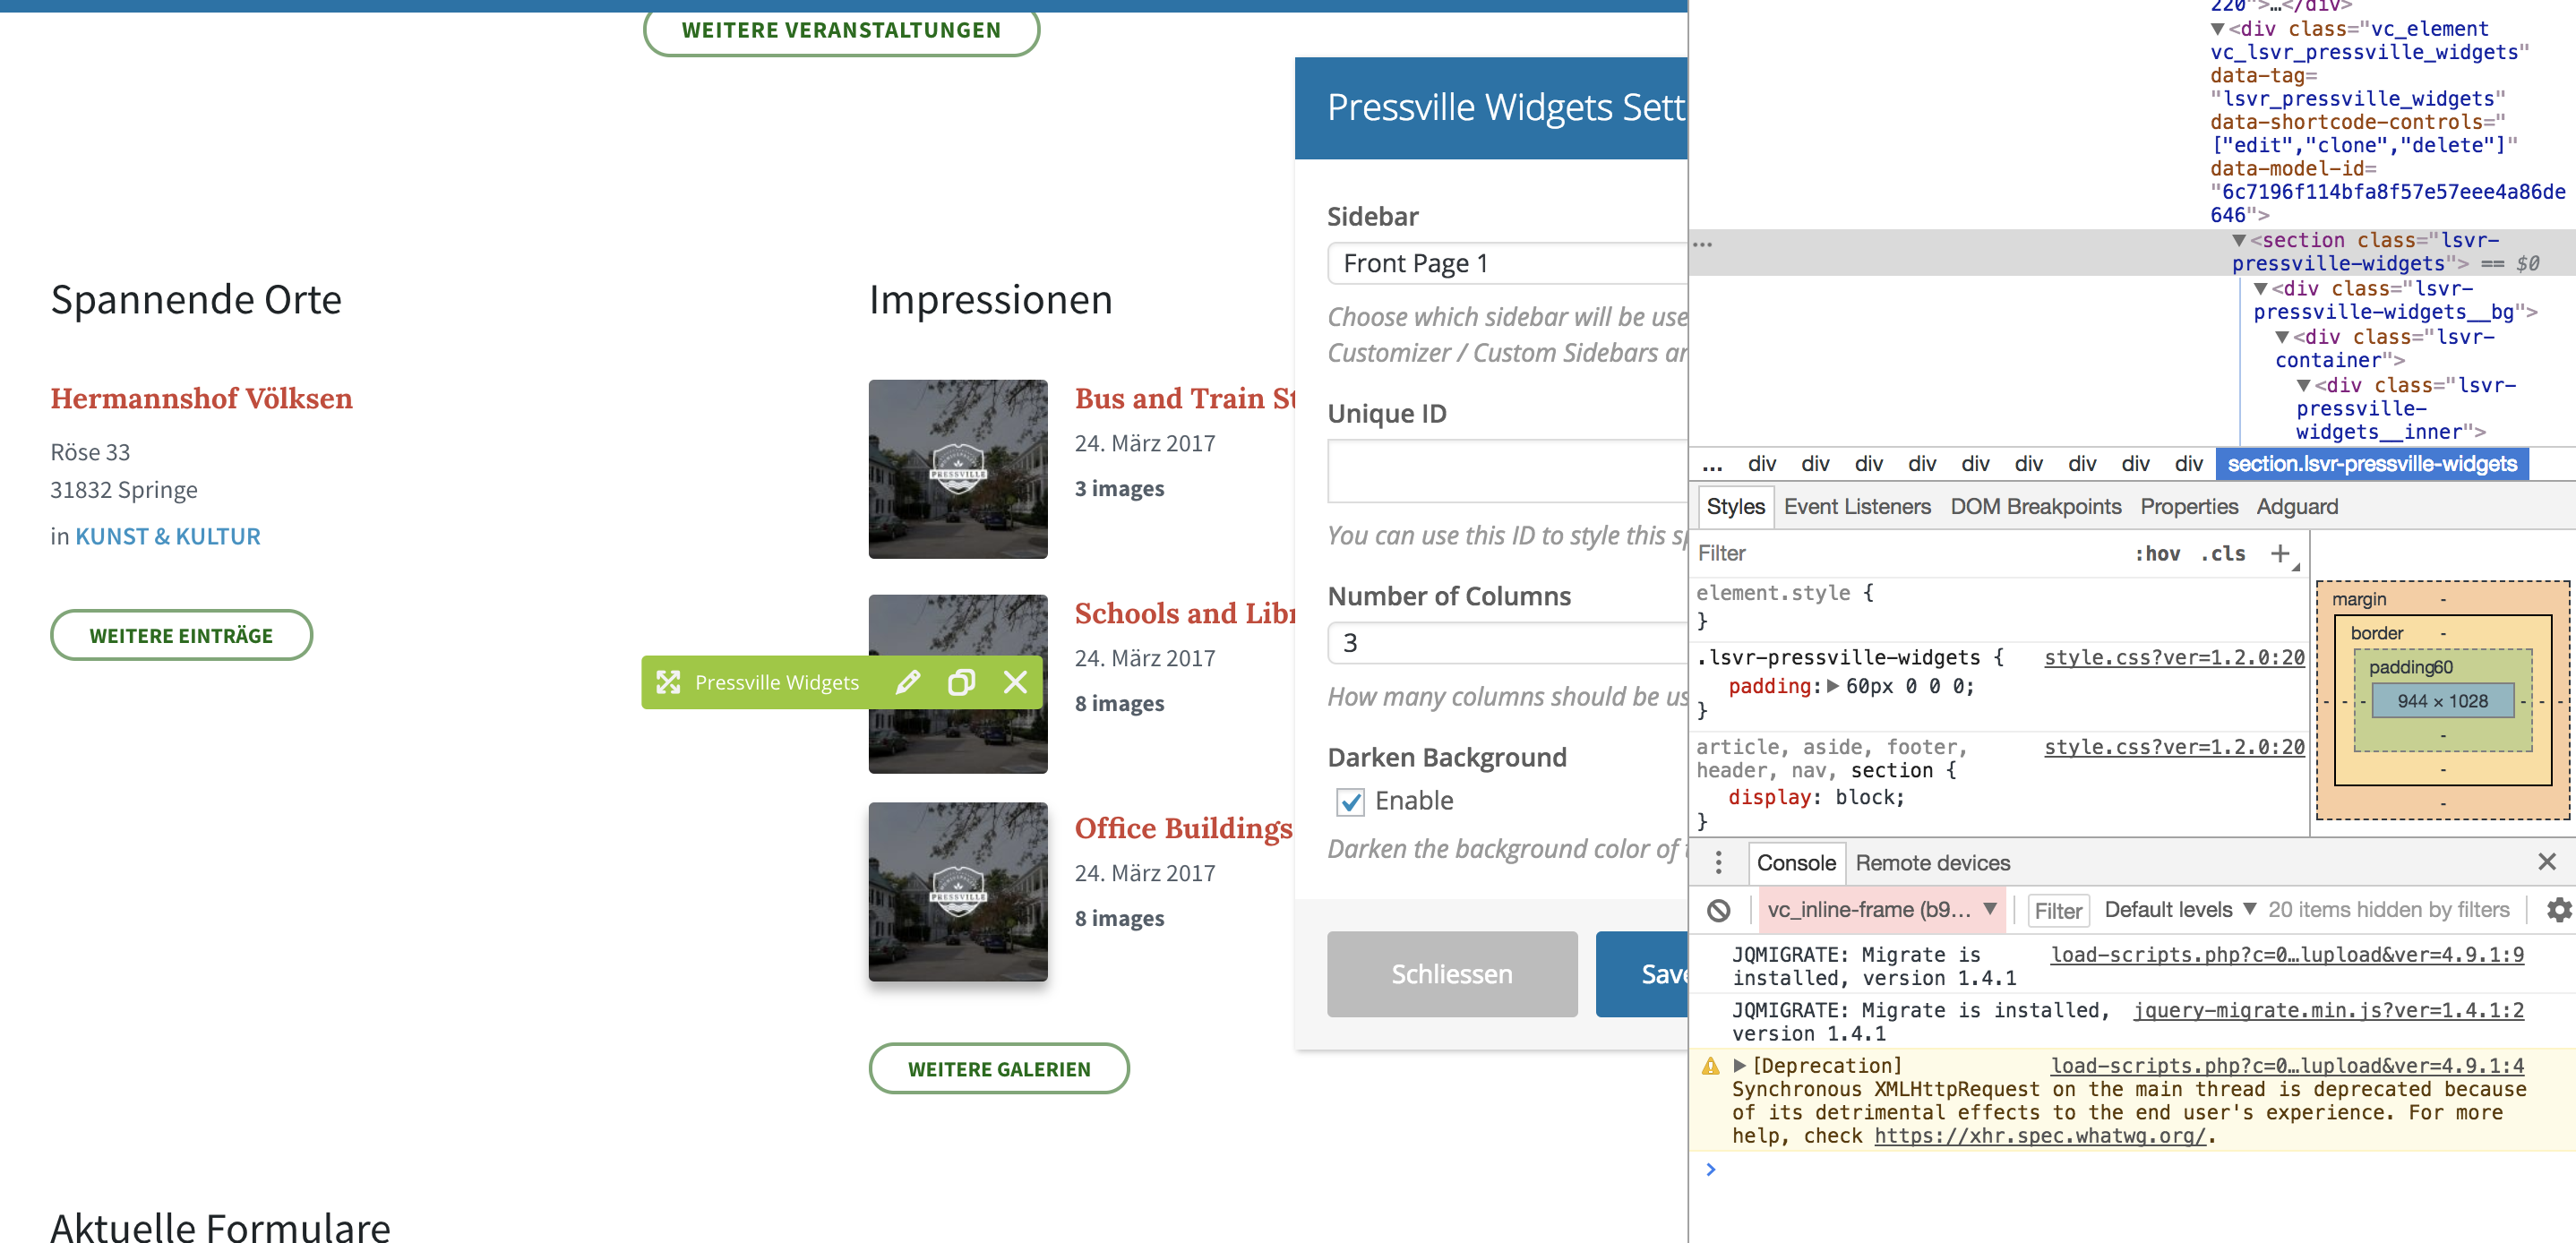The height and width of the screenshot is (1243, 2576).
Task: Open the Number of Columns dropdown
Action: (1508, 643)
